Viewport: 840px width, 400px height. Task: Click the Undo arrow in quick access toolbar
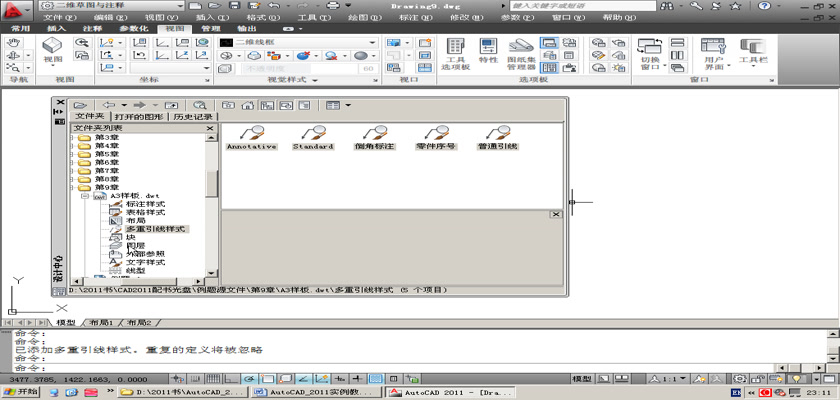click(273, 5)
